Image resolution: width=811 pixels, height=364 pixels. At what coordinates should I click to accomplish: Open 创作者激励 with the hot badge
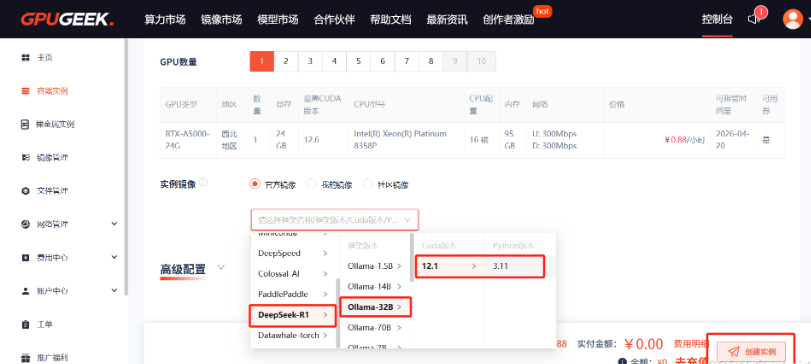pyautogui.click(x=508, y=20)
